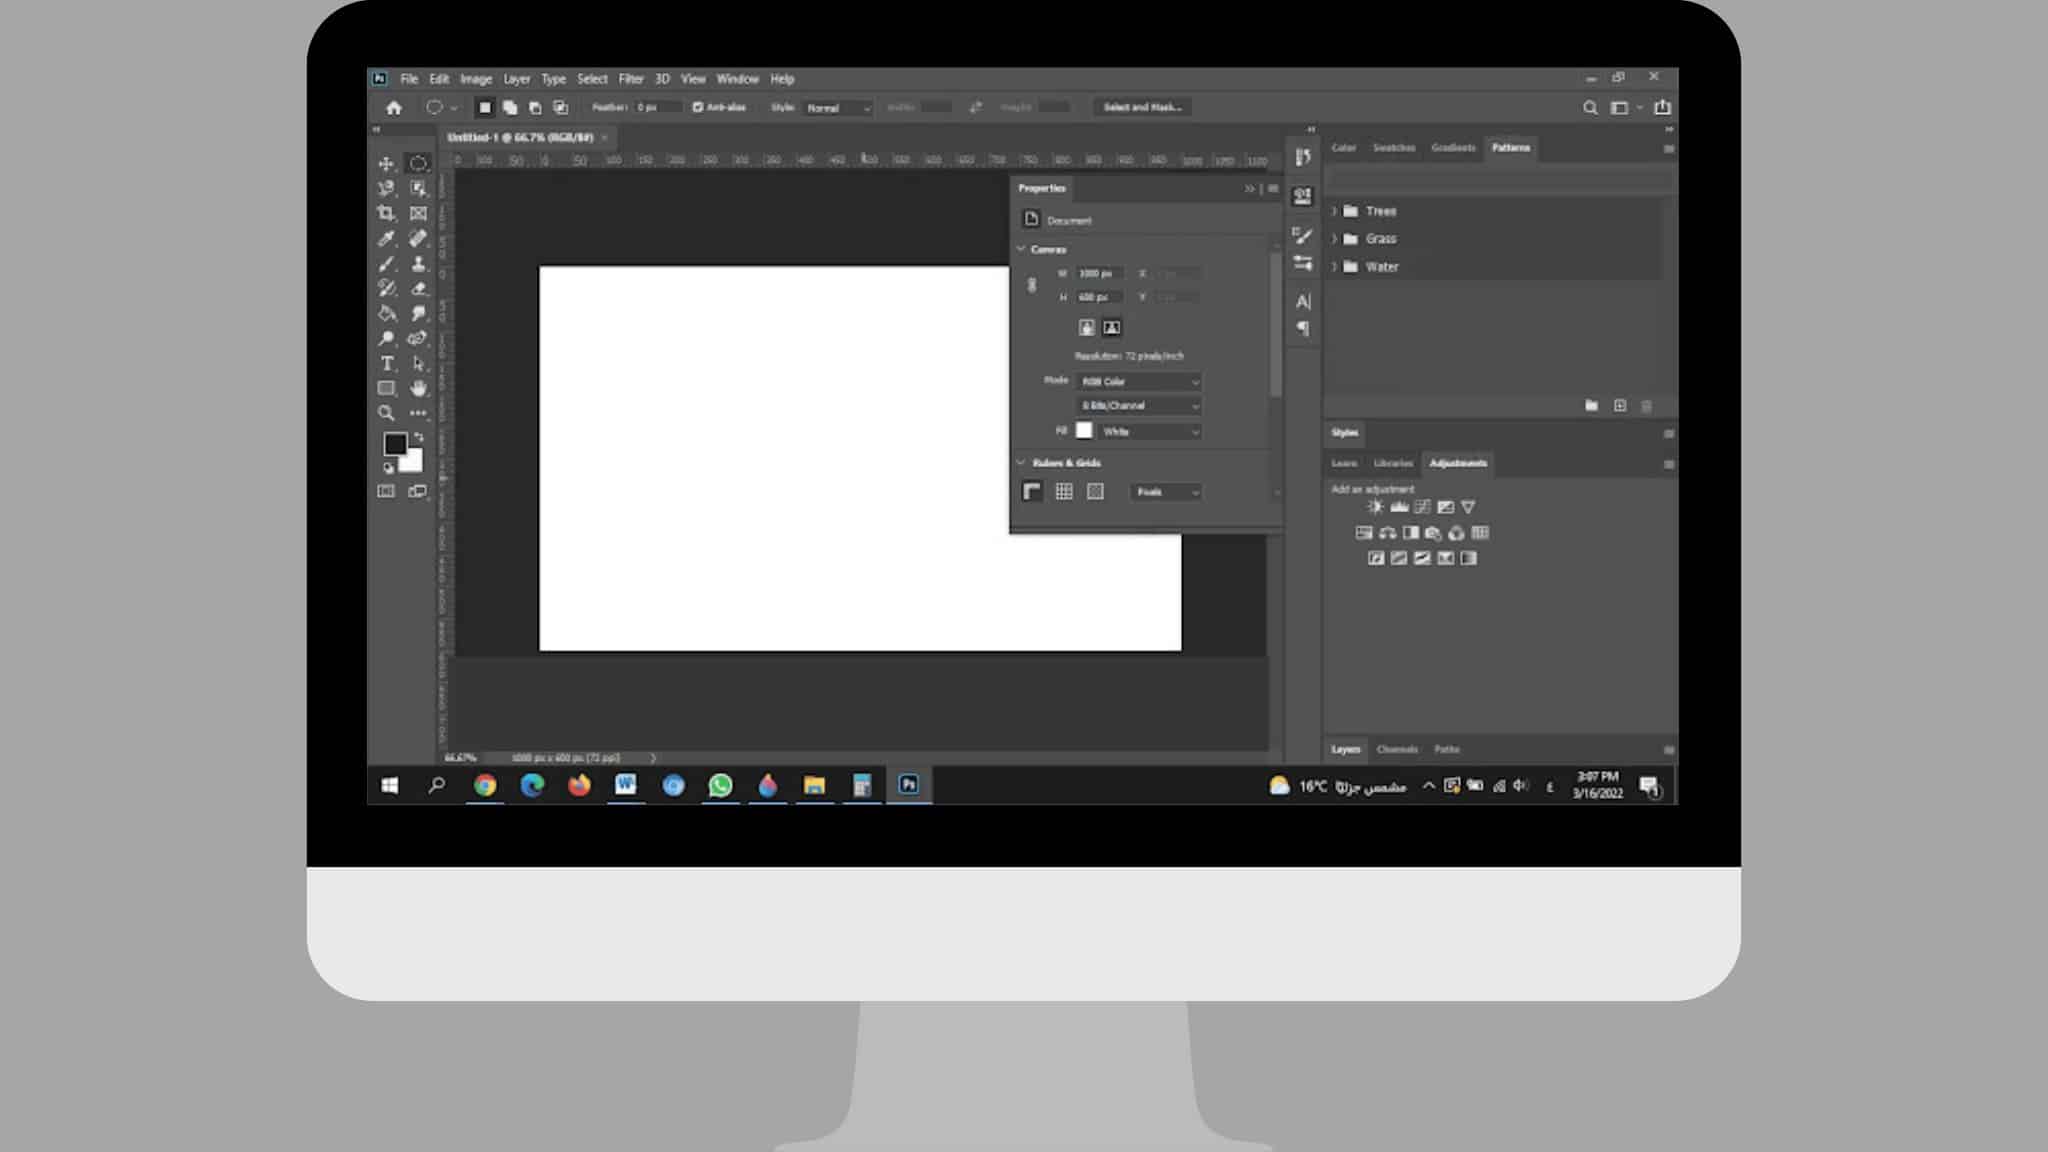Expand the Trees pattern folder
This screenshot has height=1152, width=2048.
coord(1334,211)
